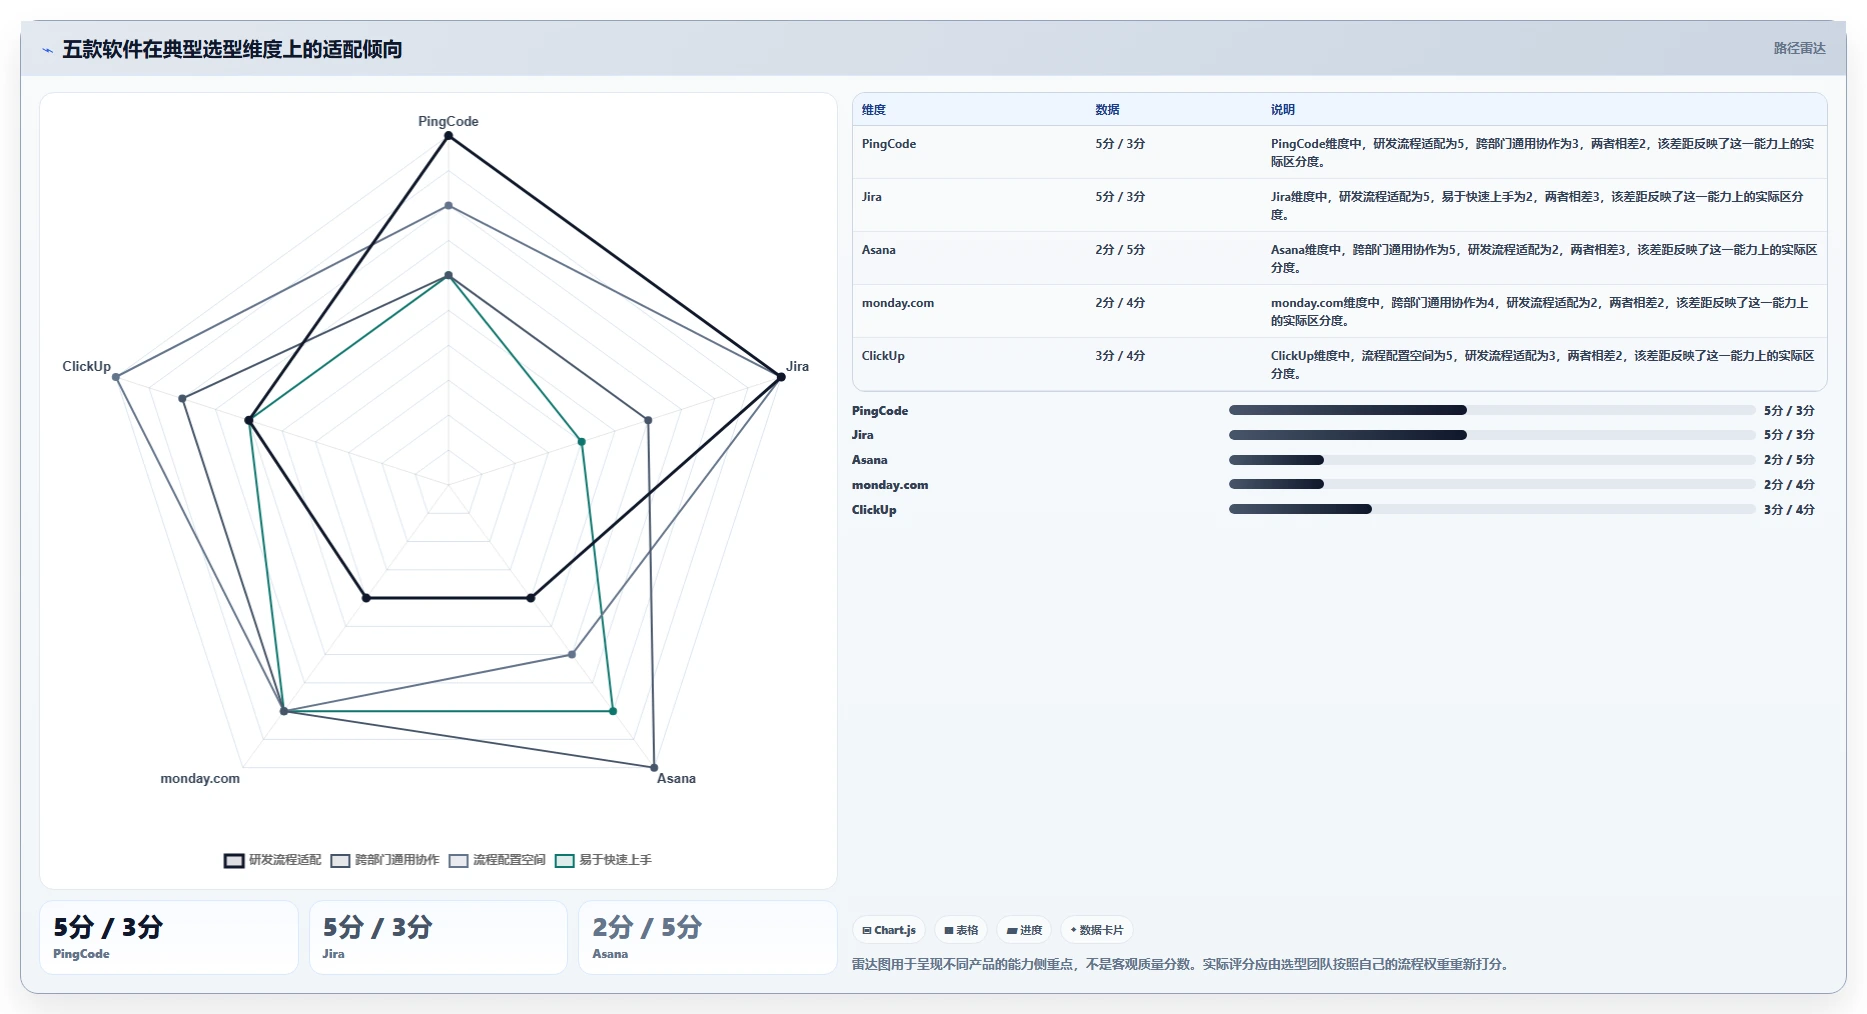1867x1014 pixels.
Task: Click the 数据 column header
Action: click(1107, 110)
